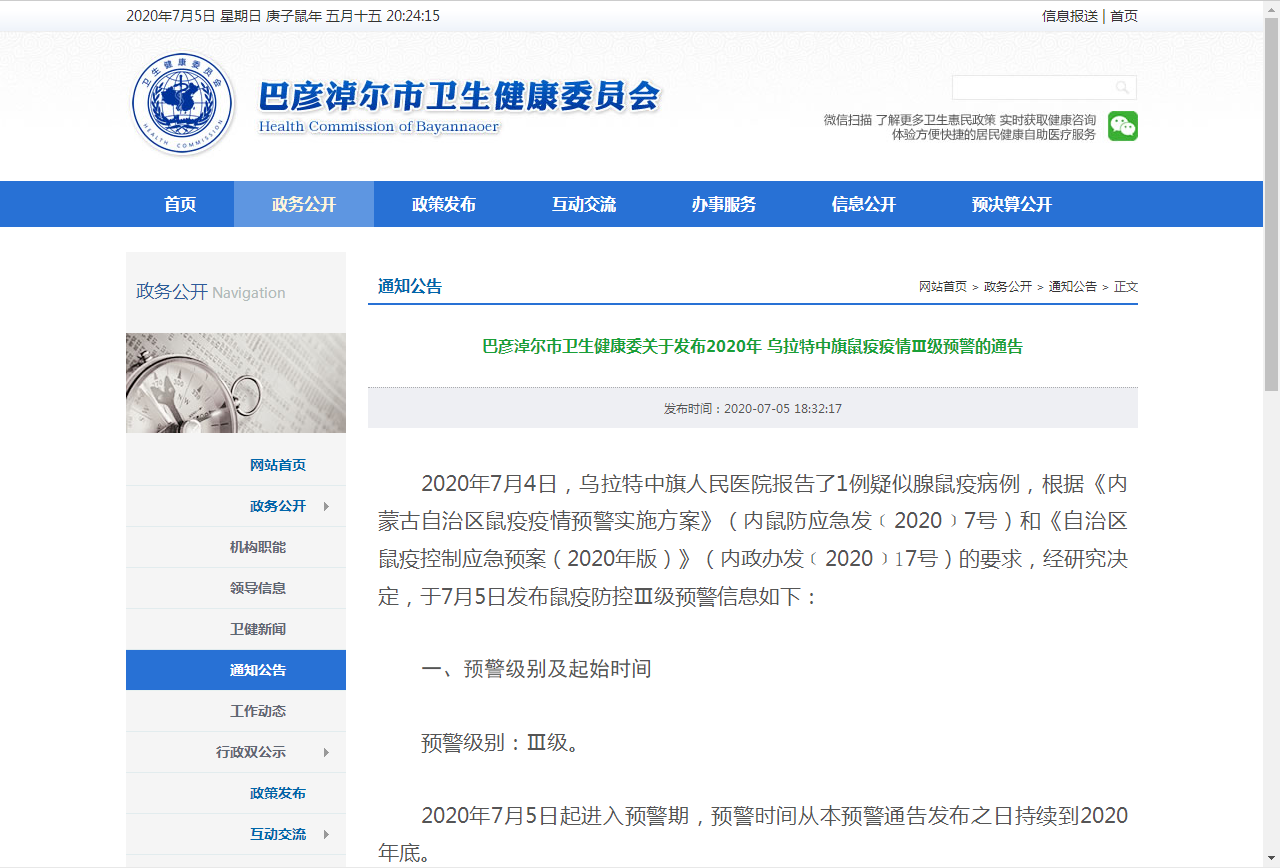Click breadcrumb 通知公告
The width and height of the screenshot is (1280, 868).
click(1073, 286)
